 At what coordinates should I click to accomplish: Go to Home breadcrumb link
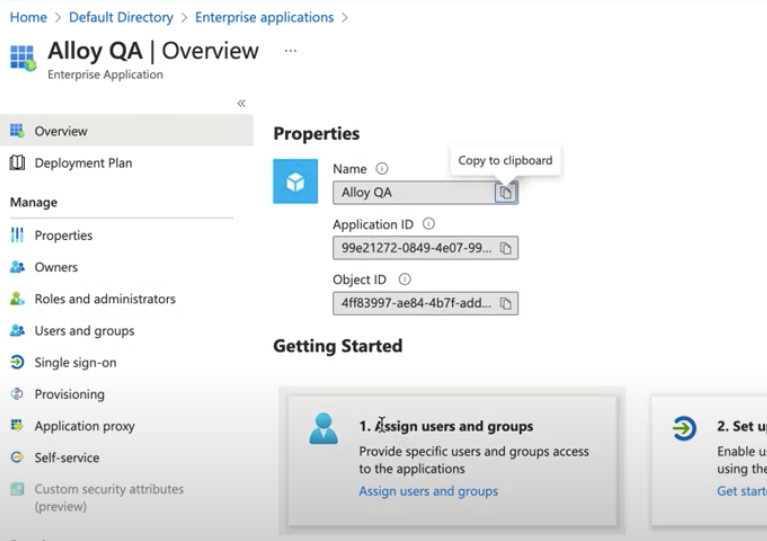pos(28,17)
